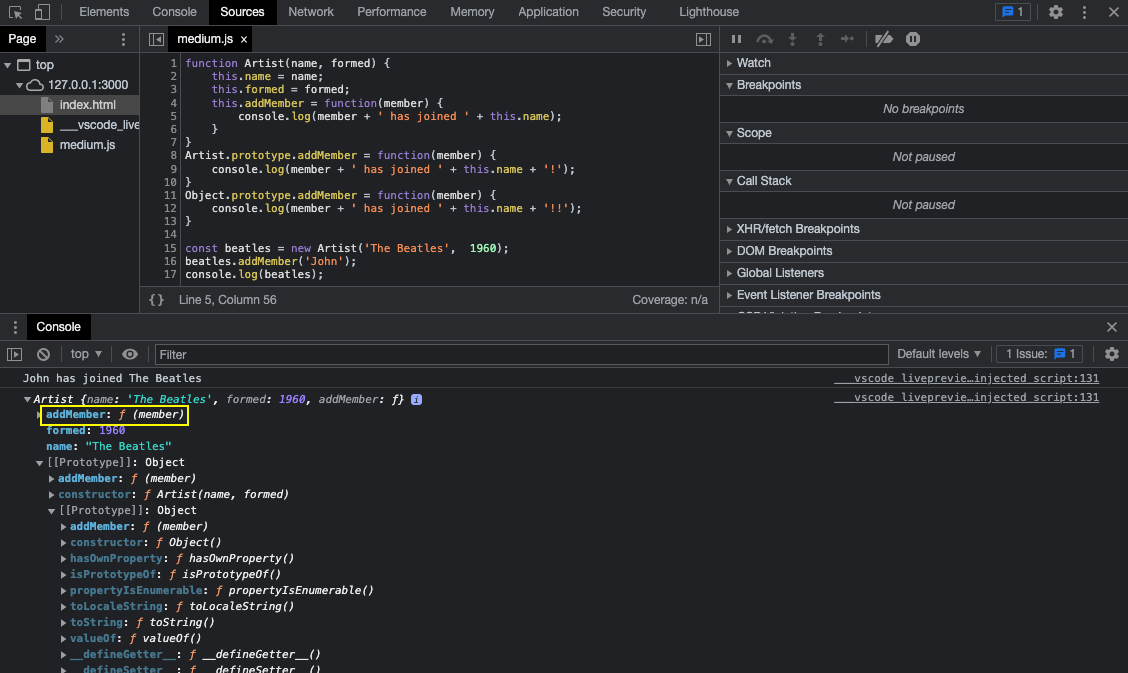
Task: Collapse the top frame tree node
Action: click(7, 65)
